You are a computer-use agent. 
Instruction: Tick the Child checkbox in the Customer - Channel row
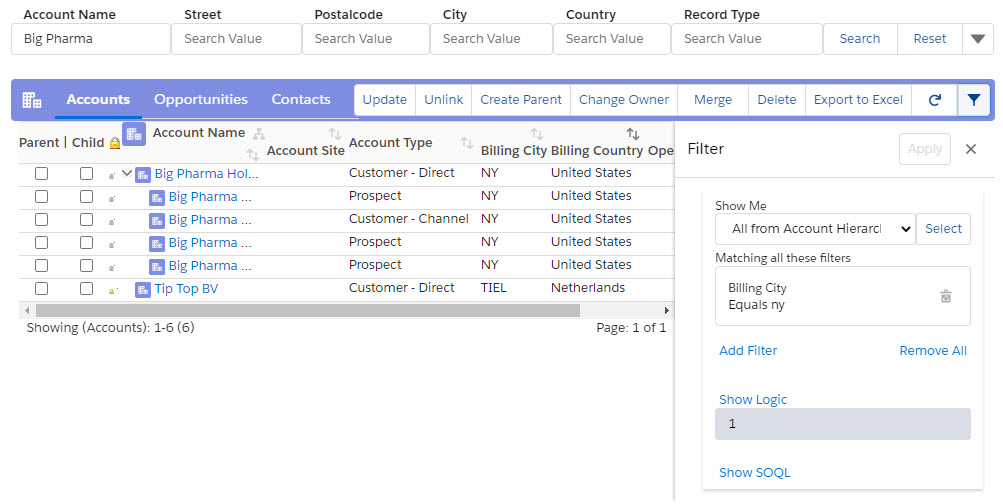86,219
